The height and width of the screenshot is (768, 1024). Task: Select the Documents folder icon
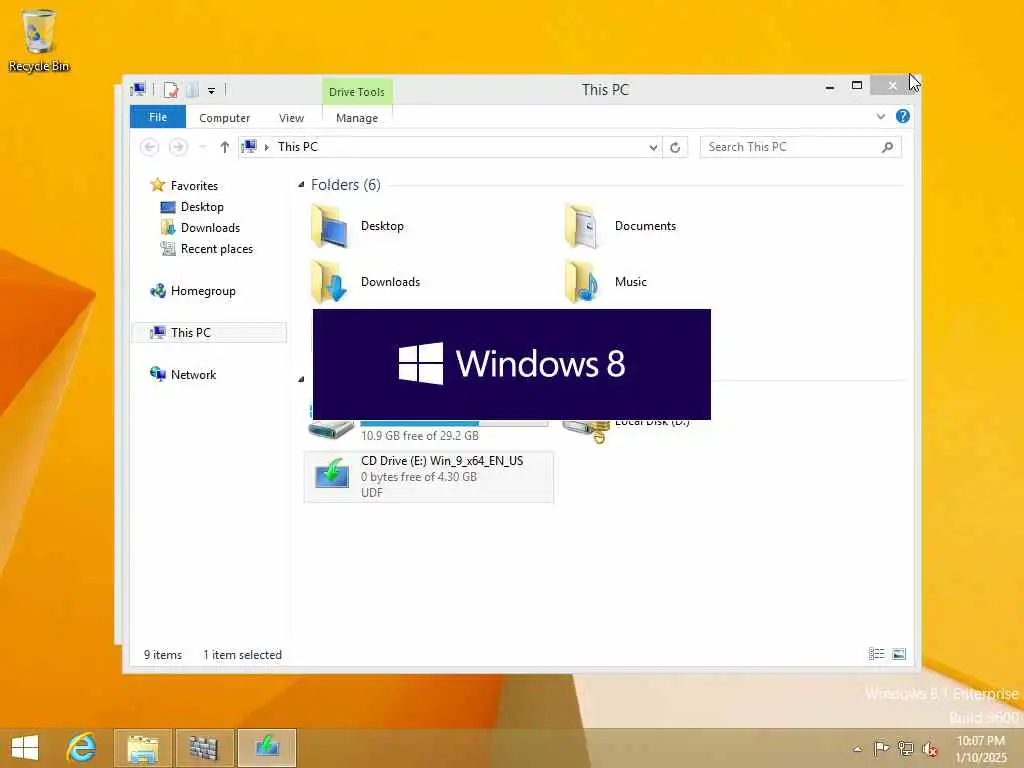click(x=582, y=226)
